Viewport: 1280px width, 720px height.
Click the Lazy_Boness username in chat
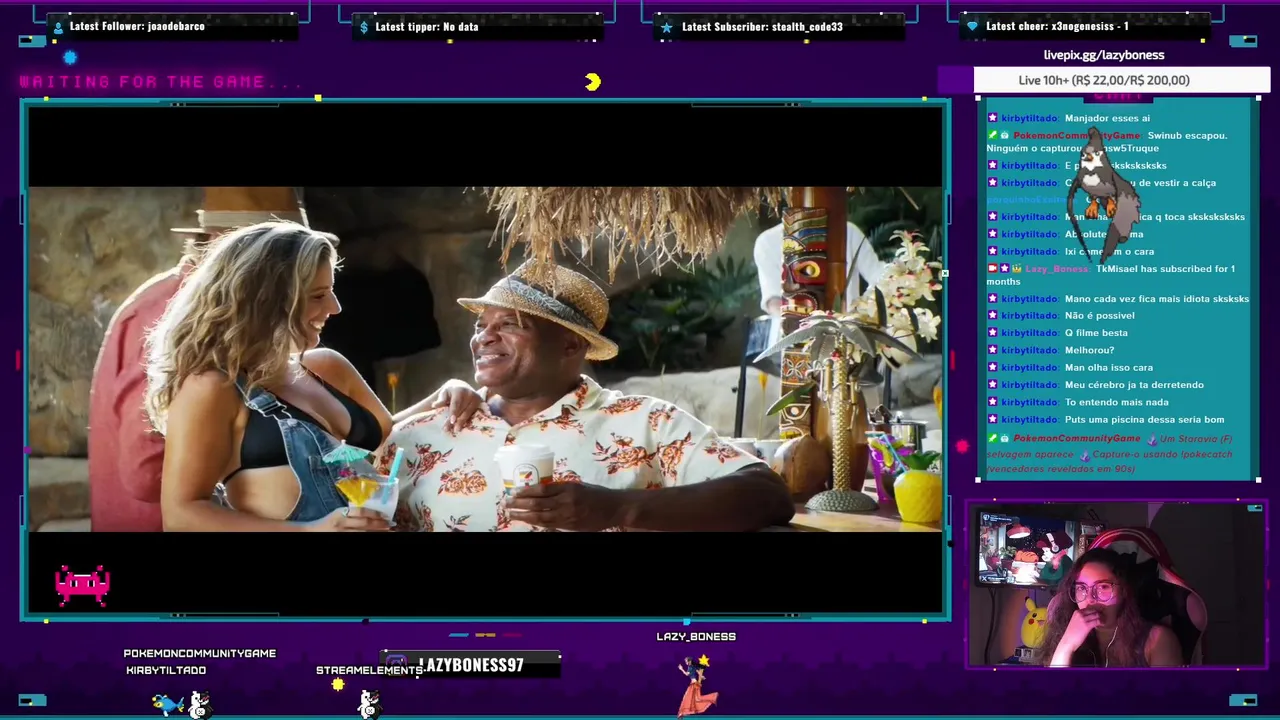1056,269
